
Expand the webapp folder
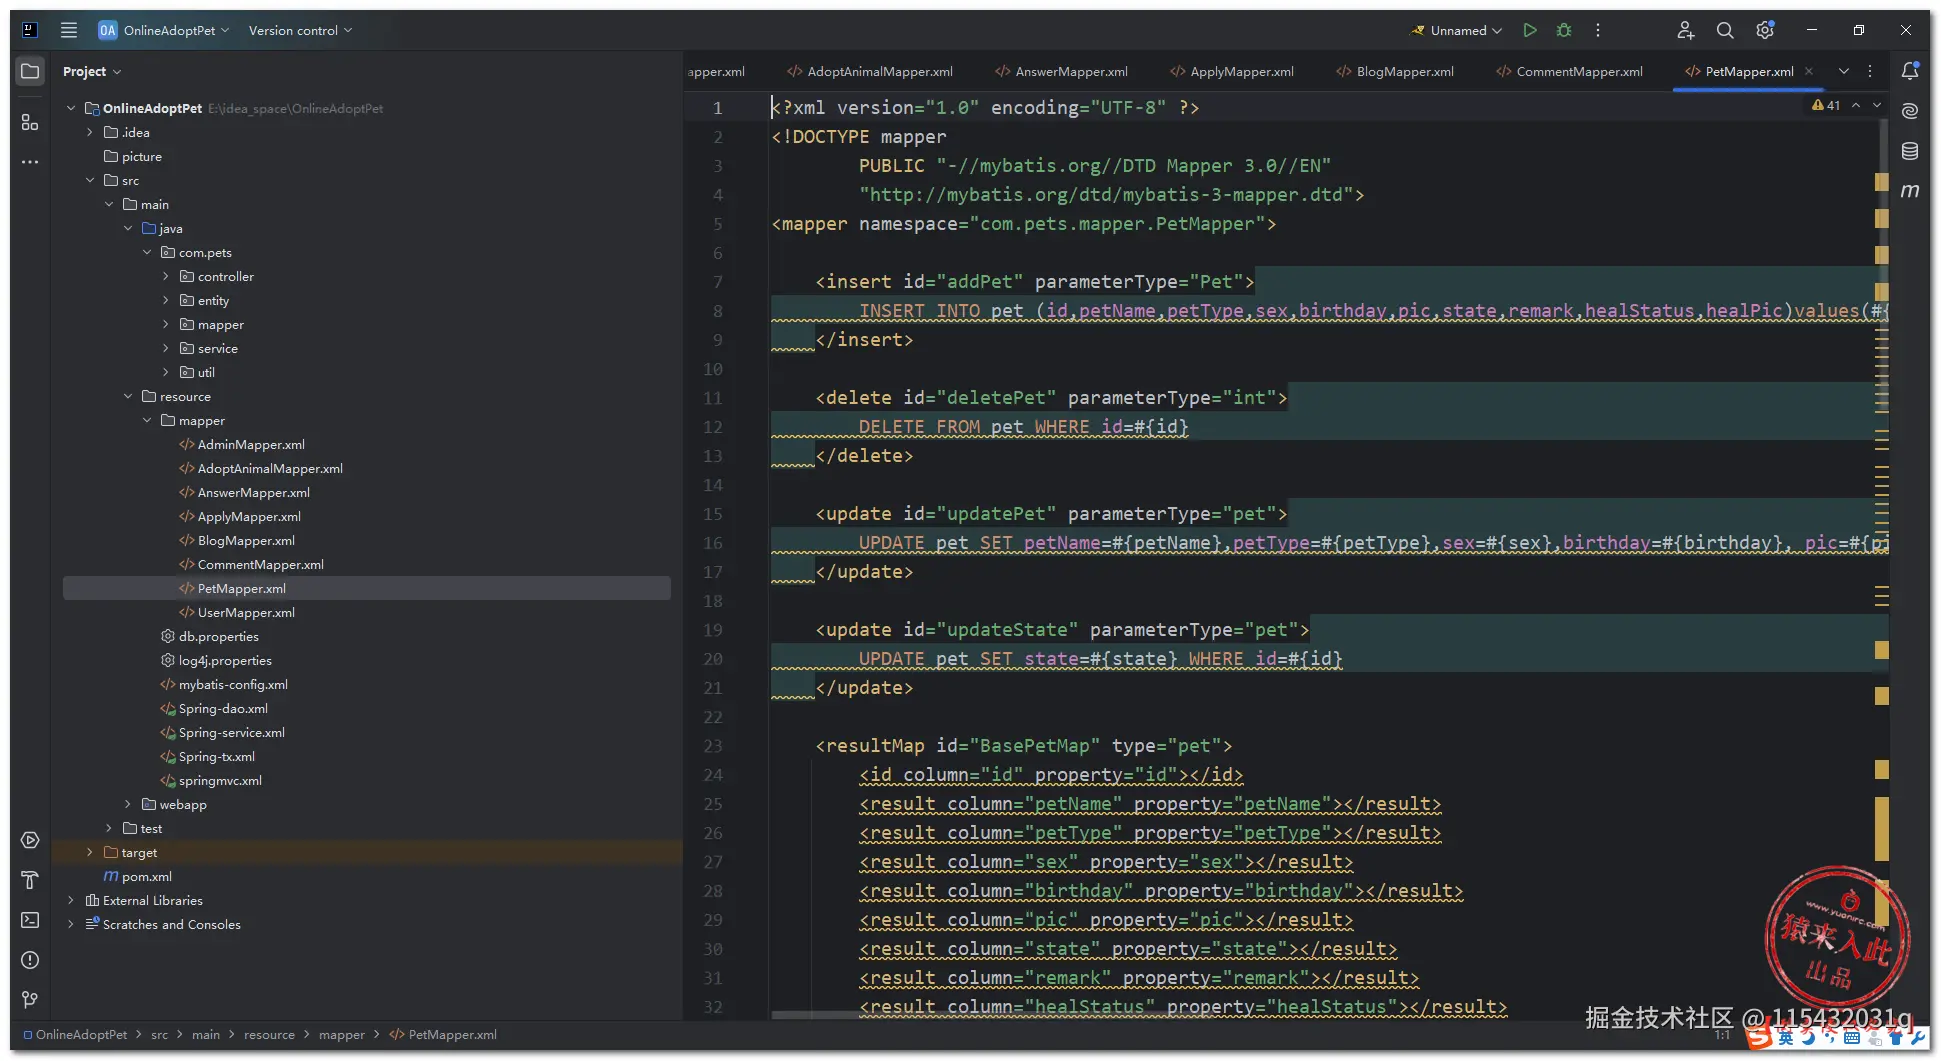click(128, 804)
